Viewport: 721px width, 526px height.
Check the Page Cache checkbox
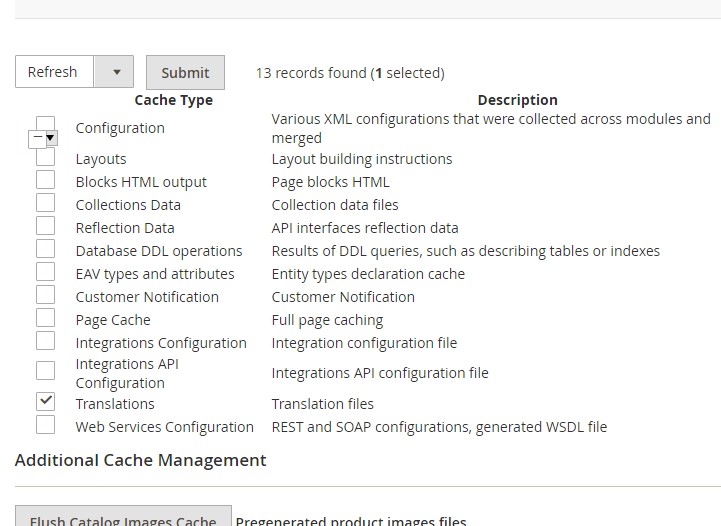click(45, 318)
